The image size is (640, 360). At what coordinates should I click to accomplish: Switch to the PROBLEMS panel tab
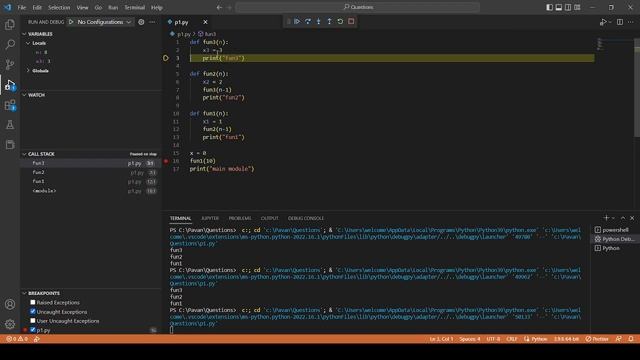coord(240,218)
